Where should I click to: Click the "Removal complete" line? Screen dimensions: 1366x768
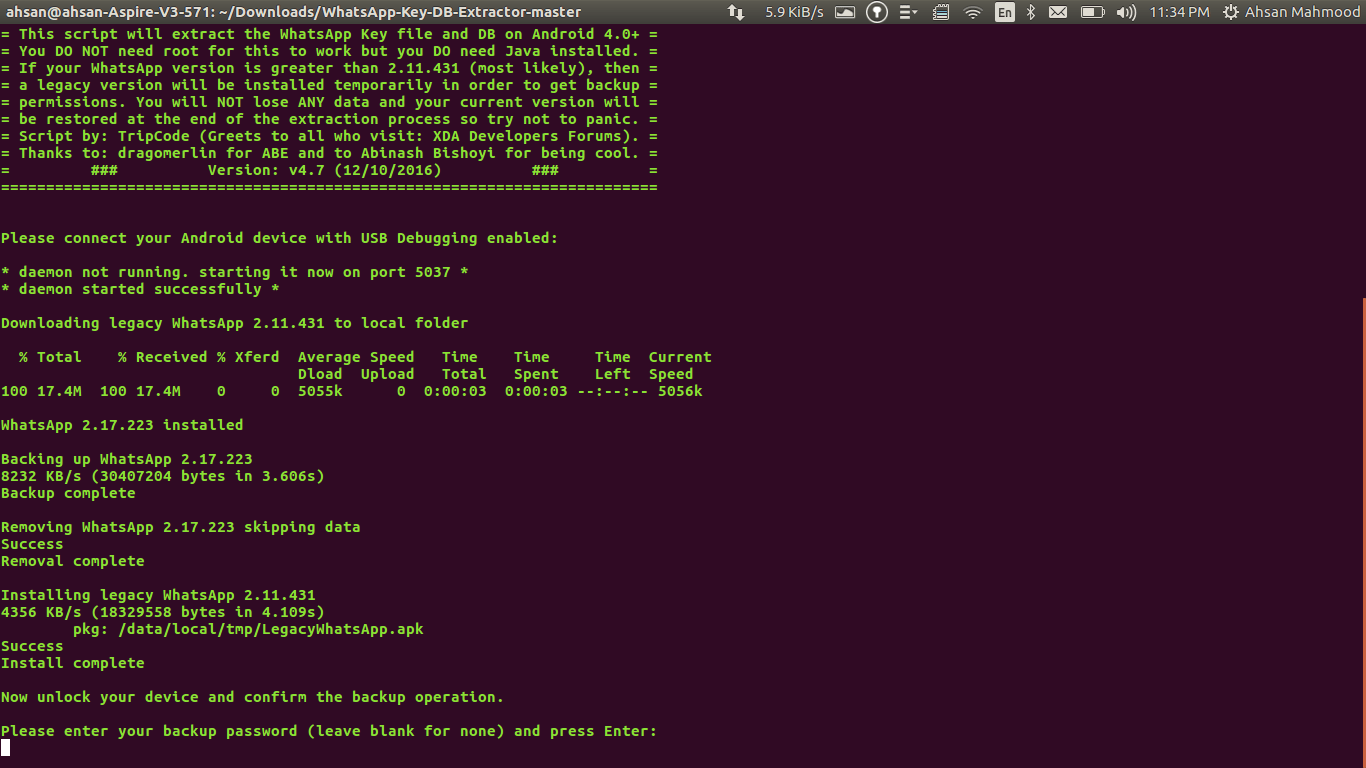click(x=73, y=561)
